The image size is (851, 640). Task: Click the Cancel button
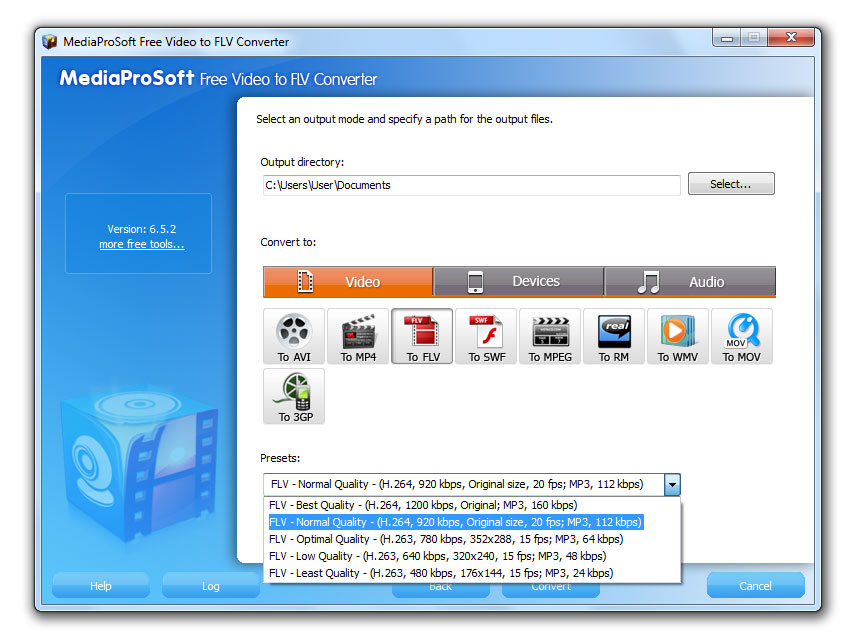coord(755,586)
